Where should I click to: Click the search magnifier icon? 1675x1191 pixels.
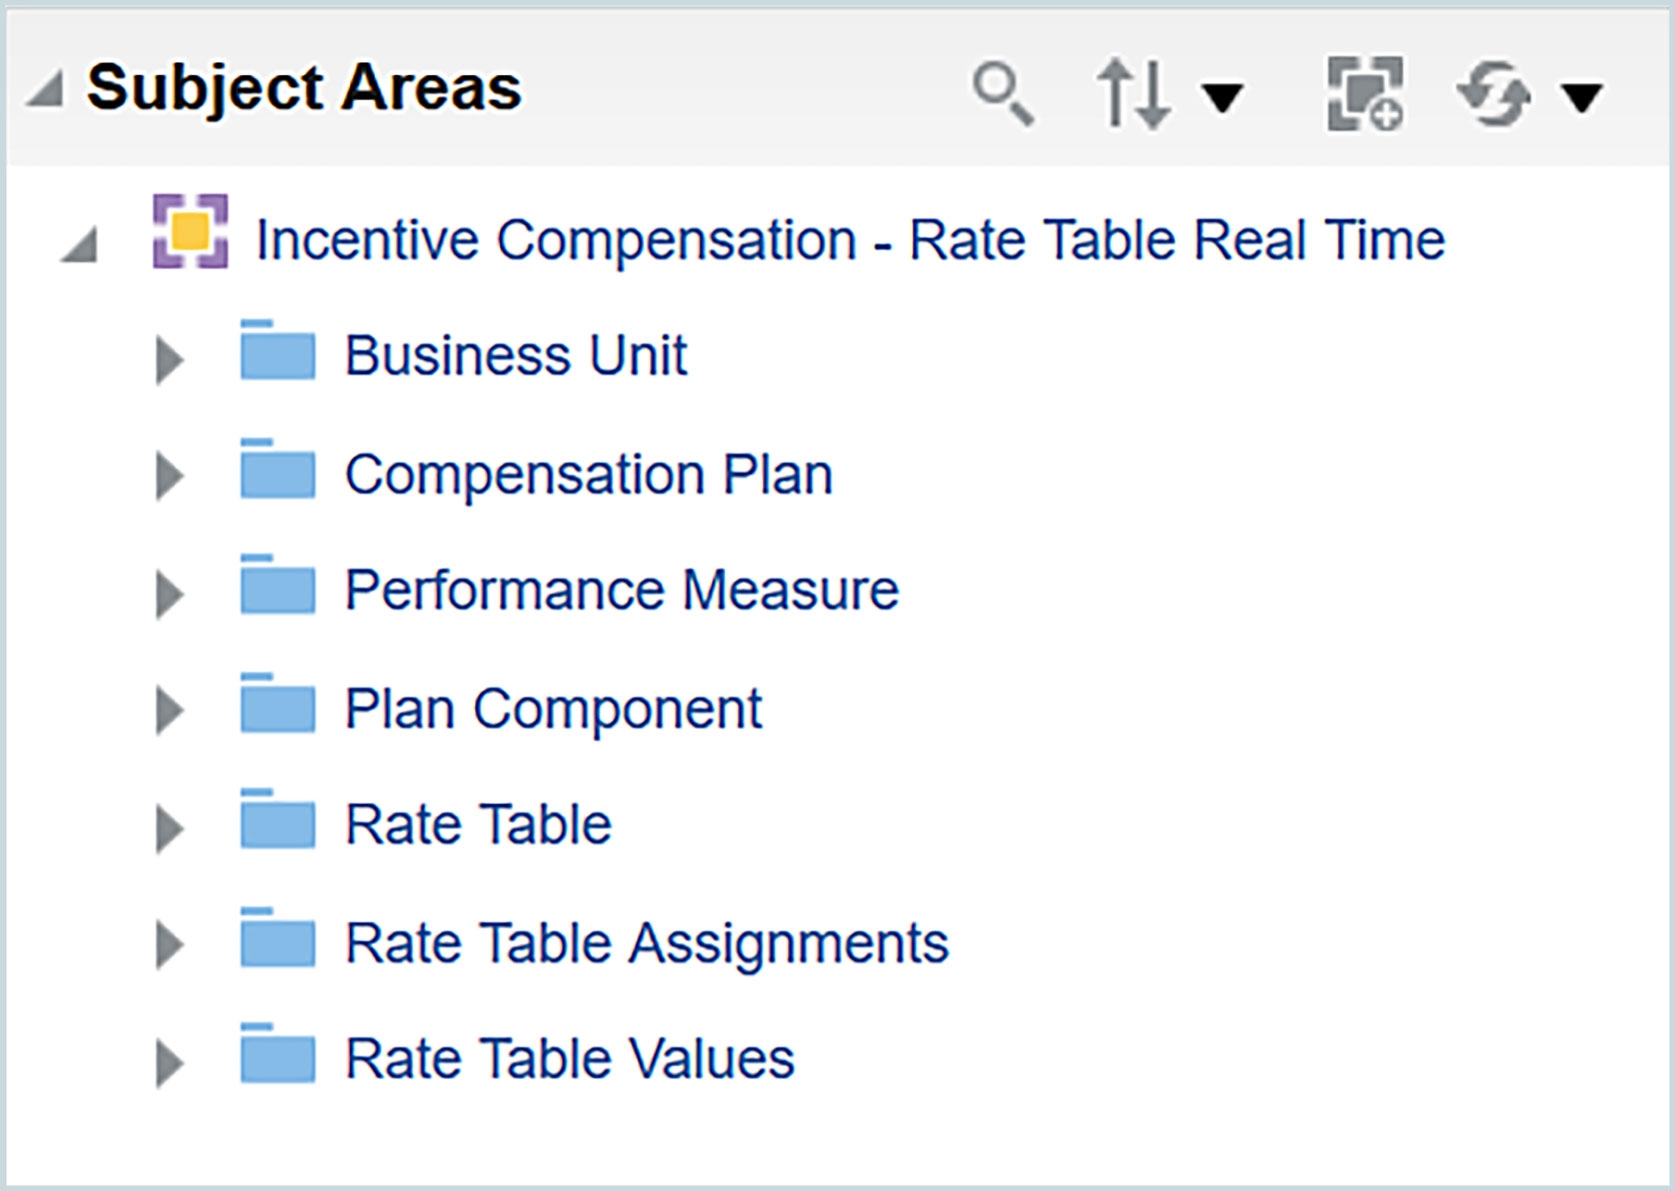coord(1002,94)
